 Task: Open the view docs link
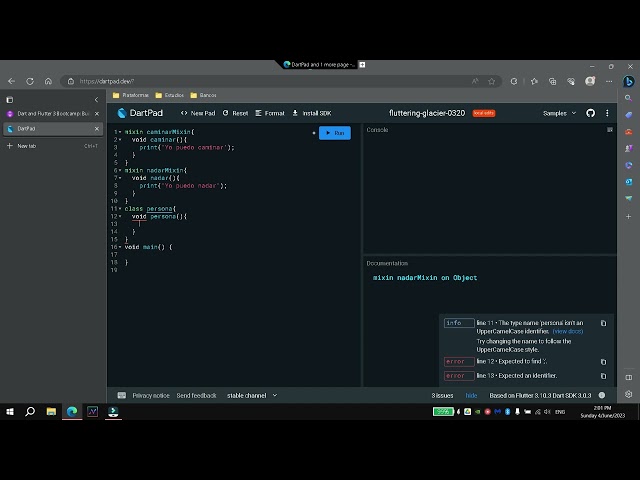568,331
